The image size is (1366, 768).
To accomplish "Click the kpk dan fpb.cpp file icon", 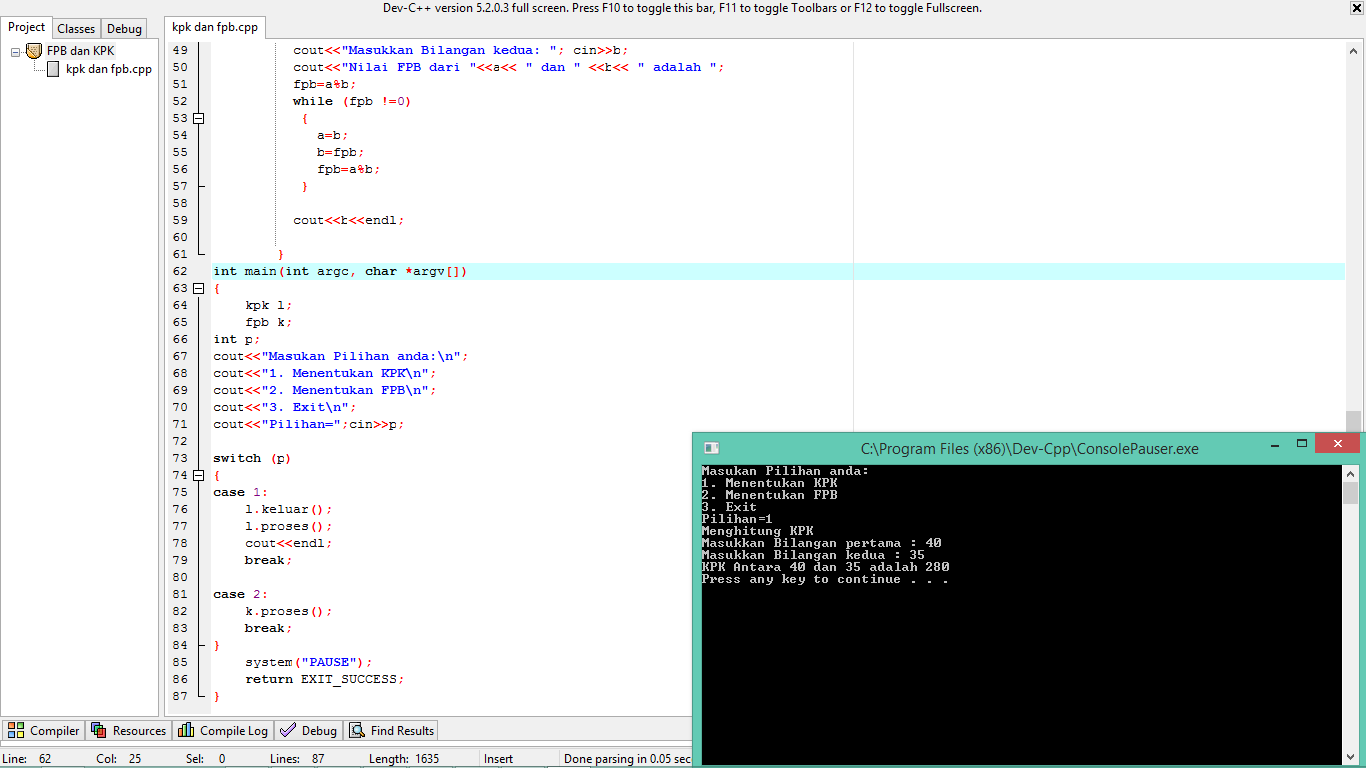I will [53, 69].
